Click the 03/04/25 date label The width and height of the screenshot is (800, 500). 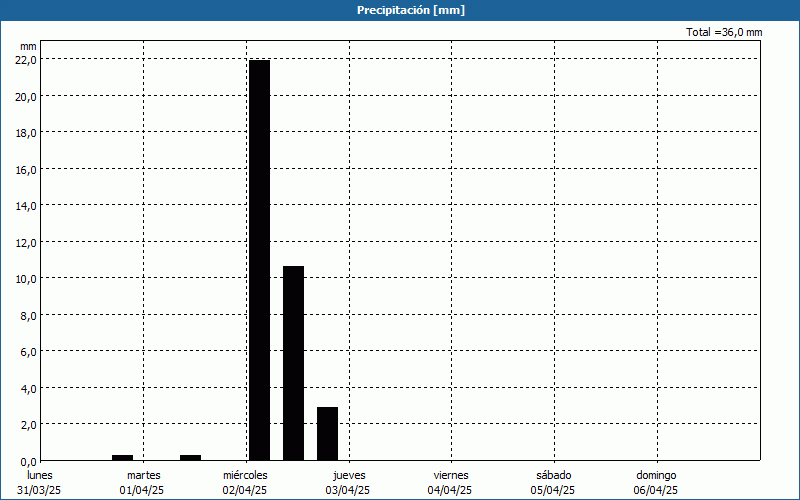(347, 491)
